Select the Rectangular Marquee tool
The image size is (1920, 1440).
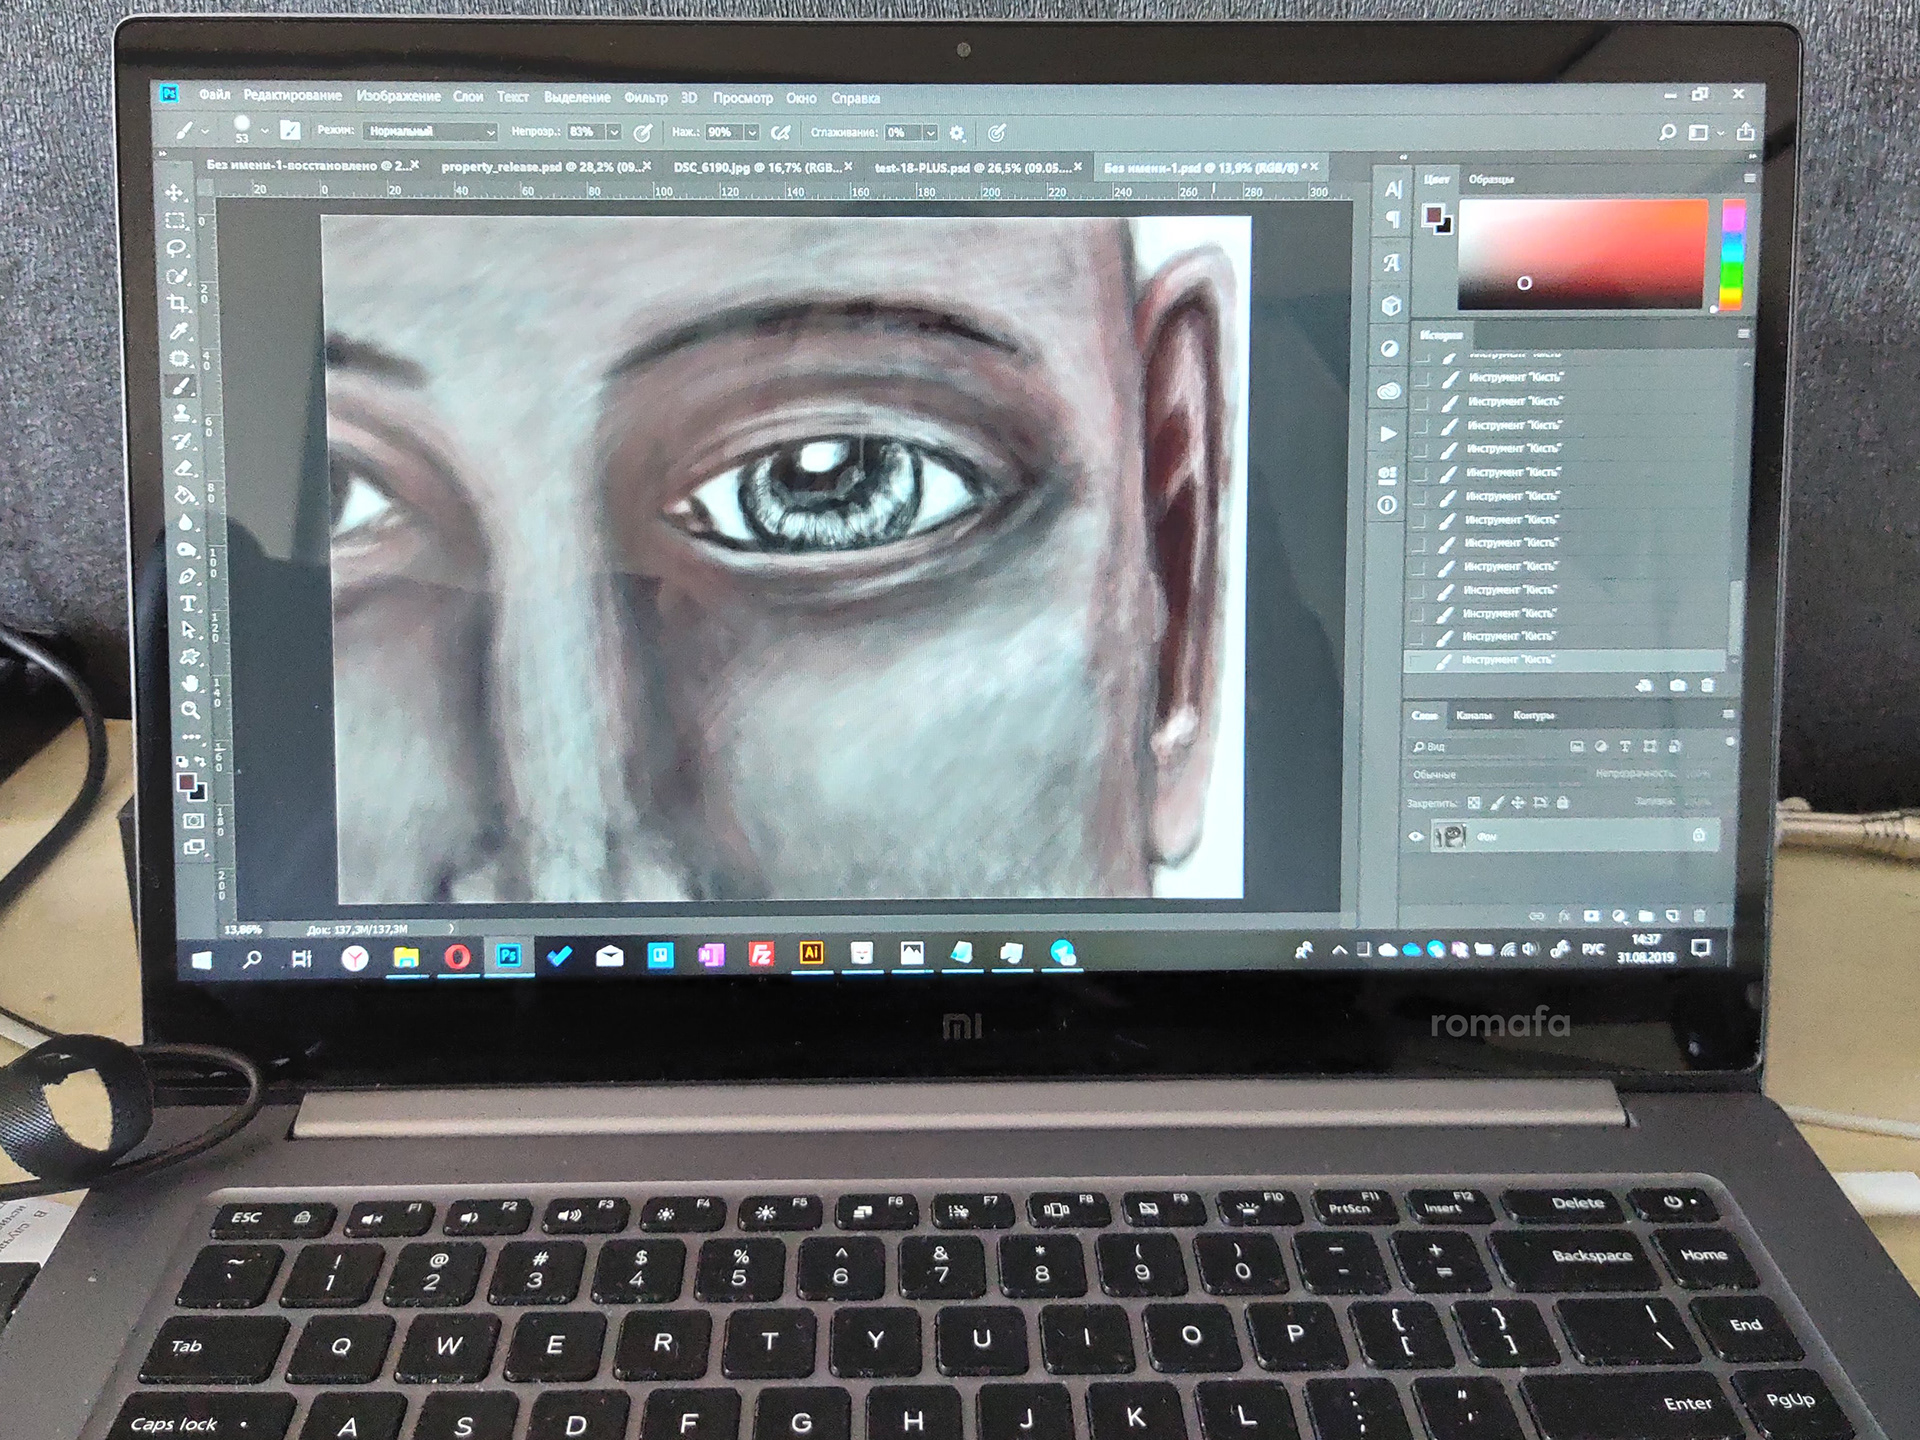[x=177, y=220]
